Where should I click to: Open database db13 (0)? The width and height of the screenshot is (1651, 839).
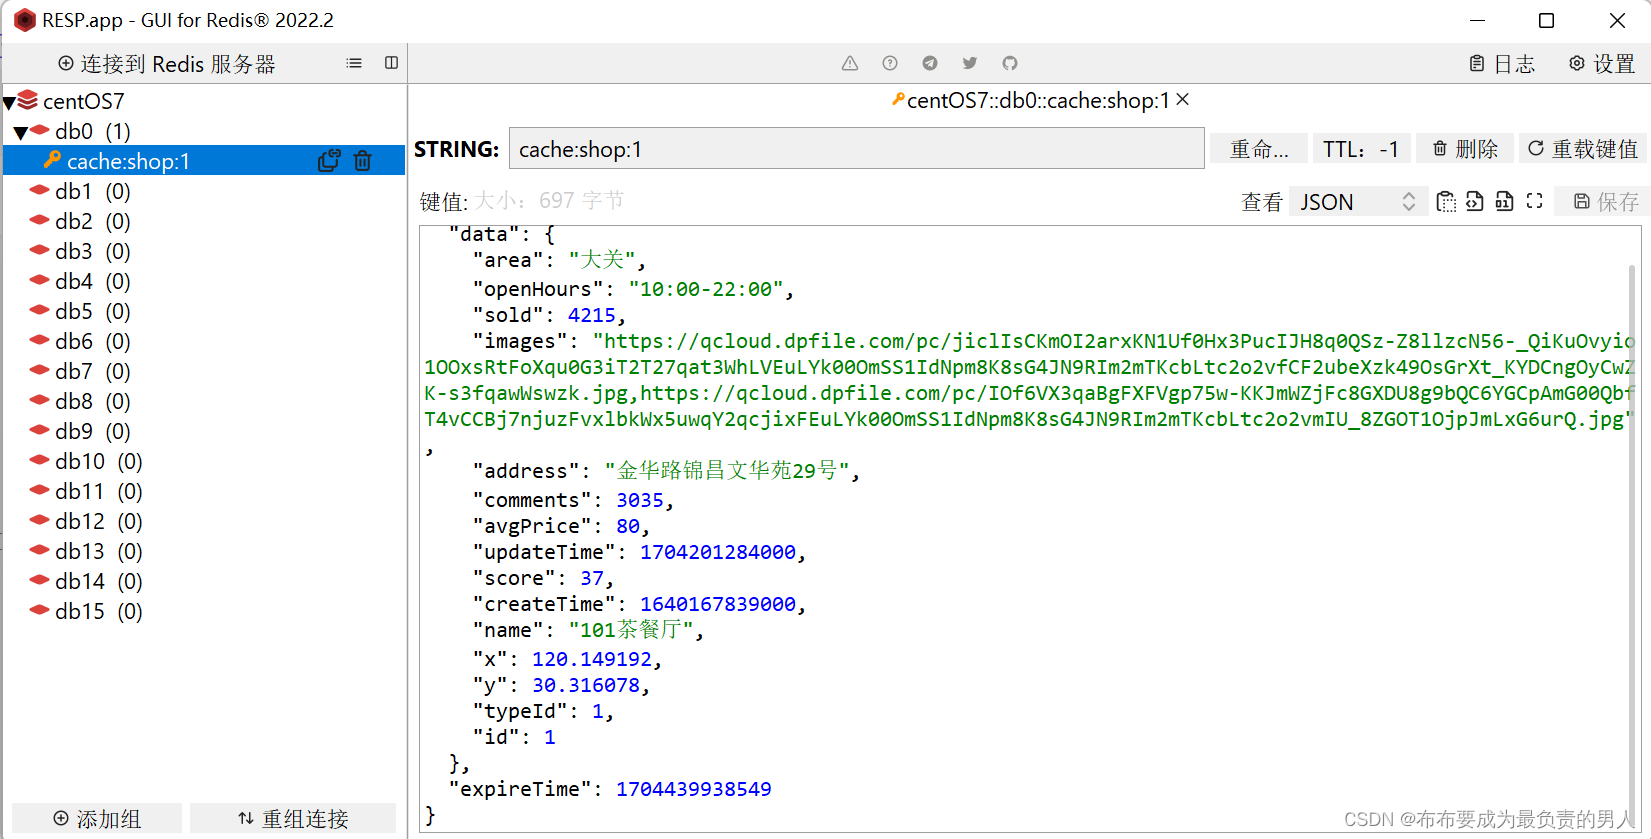point(98,551)
